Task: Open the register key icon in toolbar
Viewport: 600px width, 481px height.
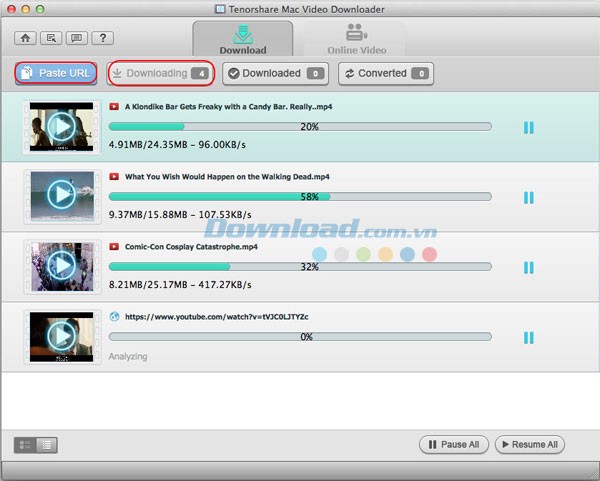Action: [51, 38]
